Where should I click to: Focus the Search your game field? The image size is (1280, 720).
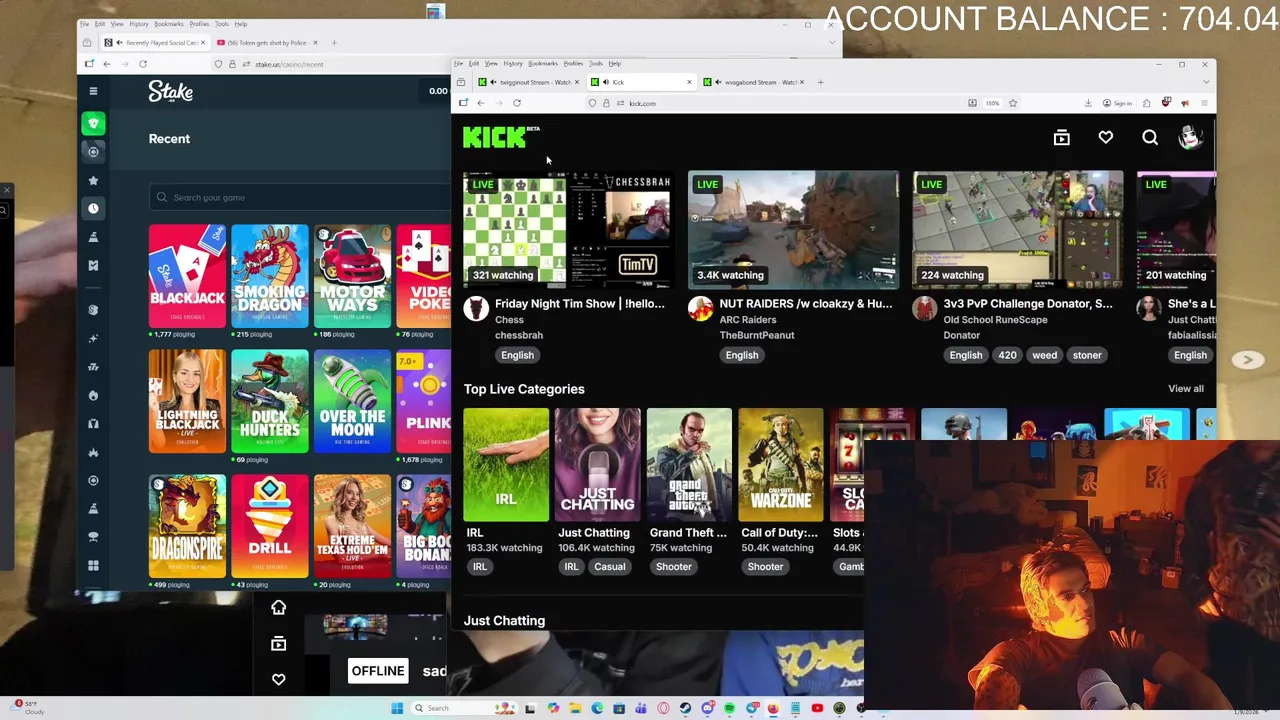[300, 197]
